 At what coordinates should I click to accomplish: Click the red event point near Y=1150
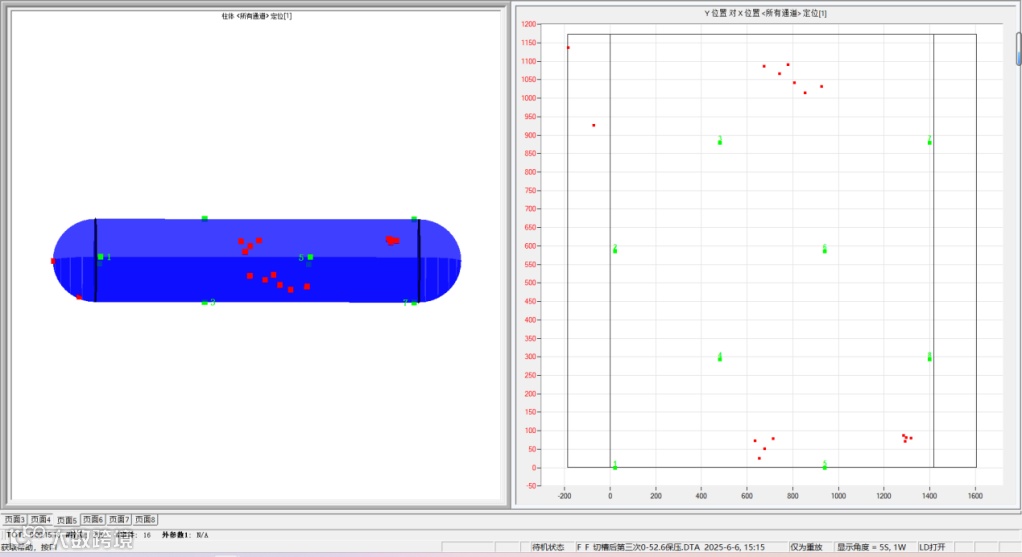tap(568, 48)
